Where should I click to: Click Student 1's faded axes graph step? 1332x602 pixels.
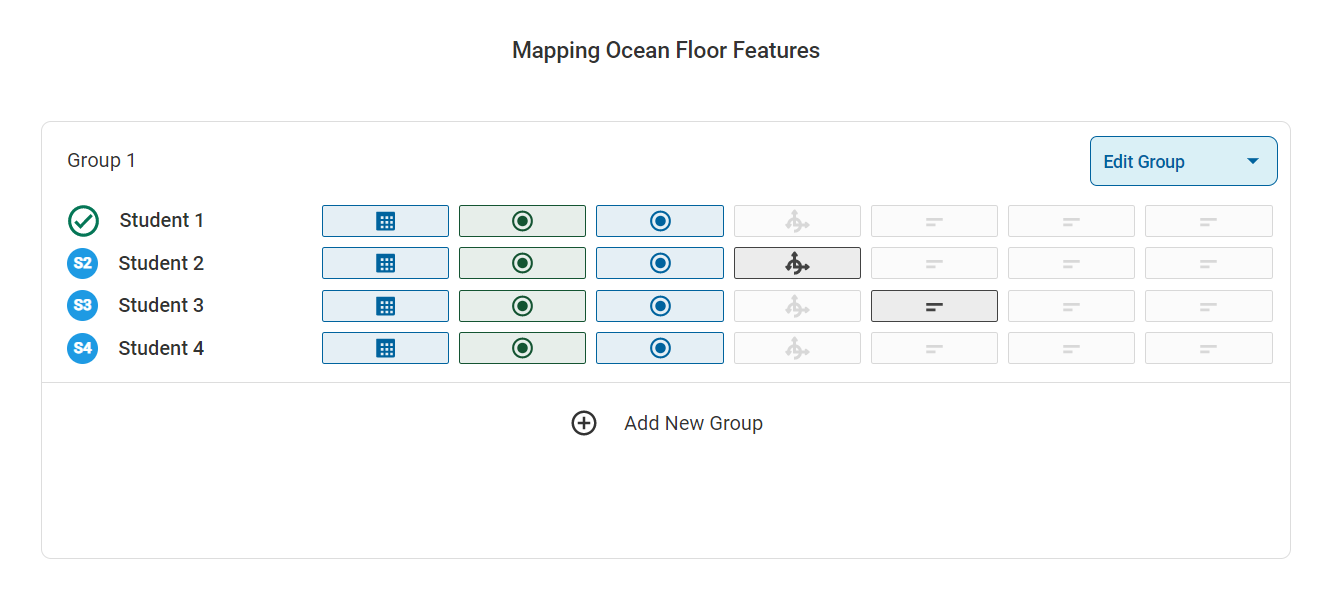(x=797, y=221)
